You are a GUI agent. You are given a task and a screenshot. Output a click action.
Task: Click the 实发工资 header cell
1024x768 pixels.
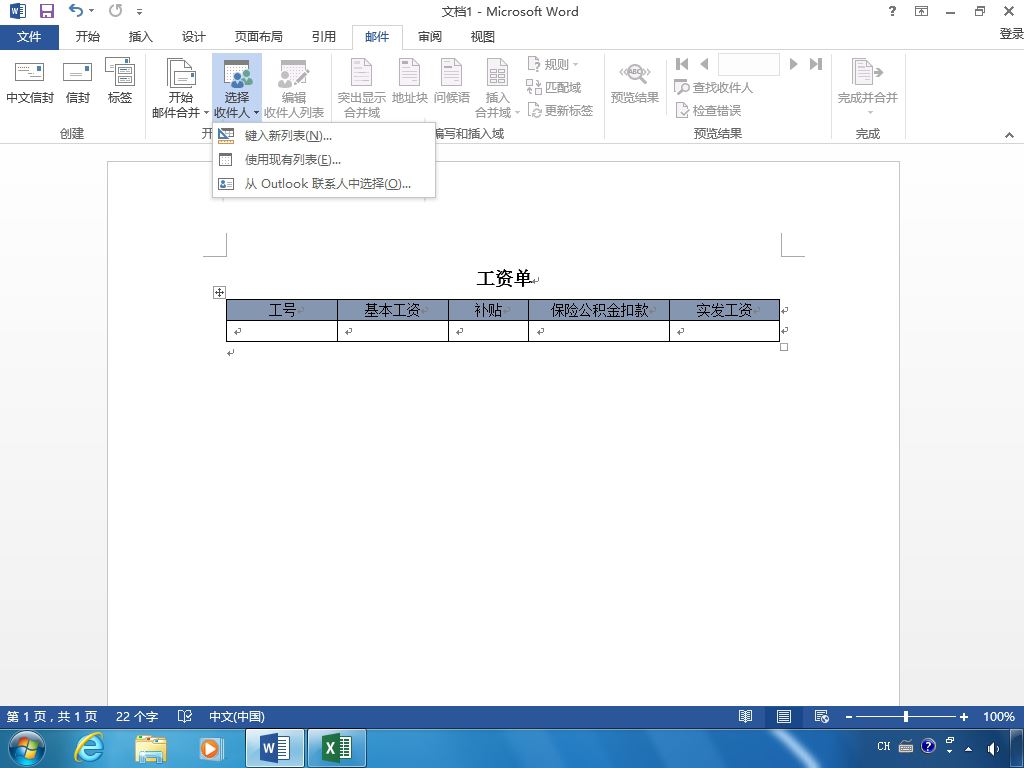(x=724, y=310)
